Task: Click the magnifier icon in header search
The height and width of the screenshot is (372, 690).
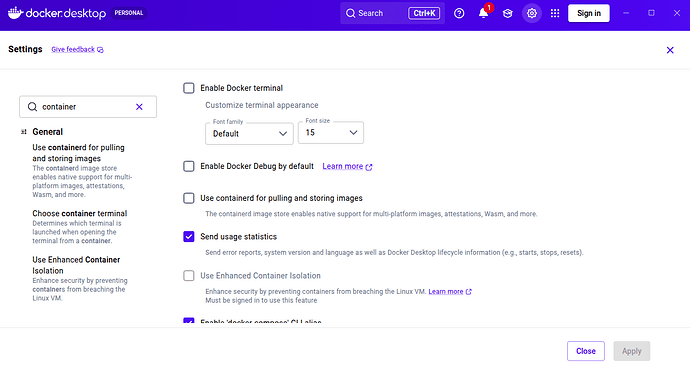Action: (350, 13)
